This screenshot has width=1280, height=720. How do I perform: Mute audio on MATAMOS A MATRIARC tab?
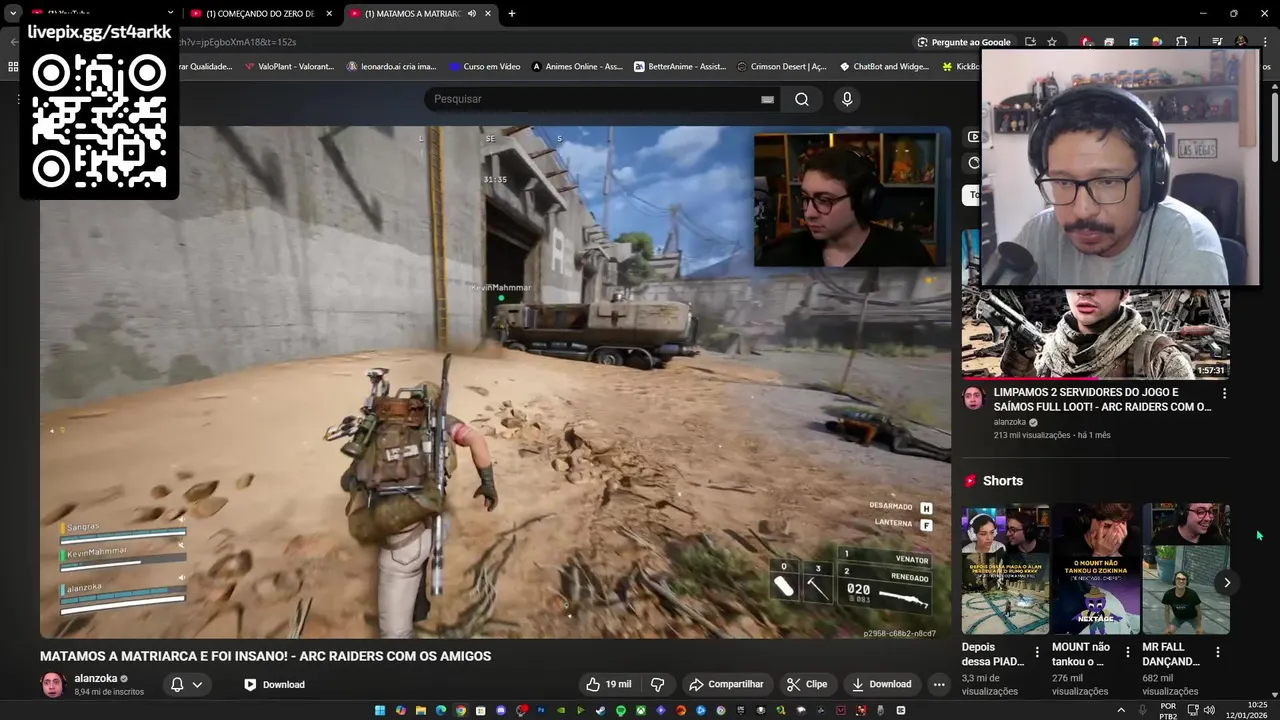pos(471,14)
